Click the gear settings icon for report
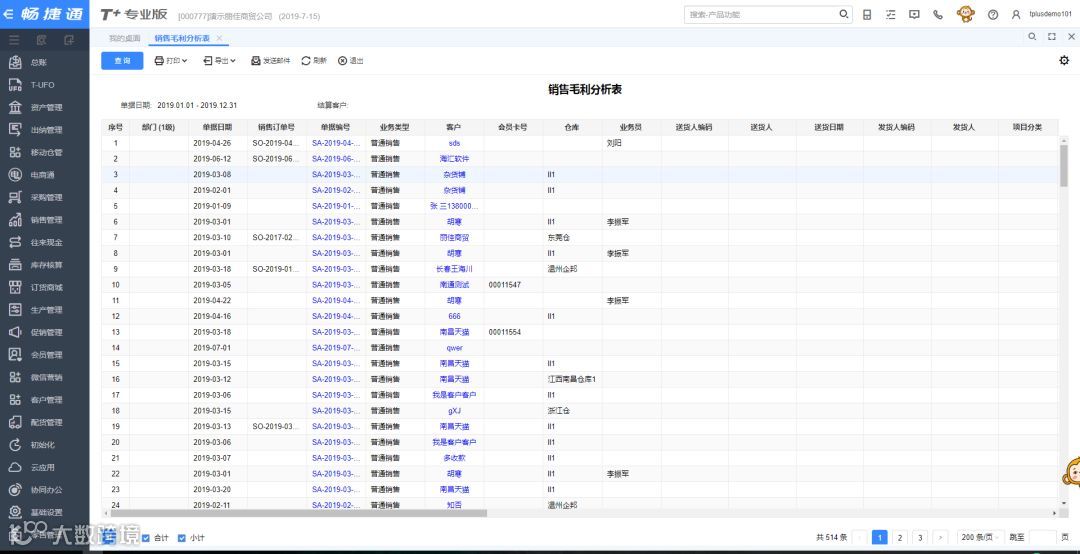 tap(1064, 61)
